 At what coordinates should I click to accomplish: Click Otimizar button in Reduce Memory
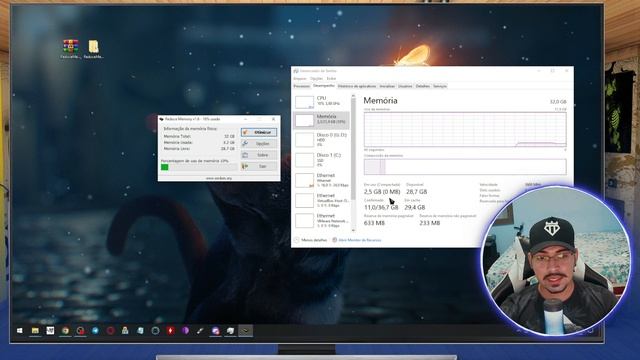(259, 132)
